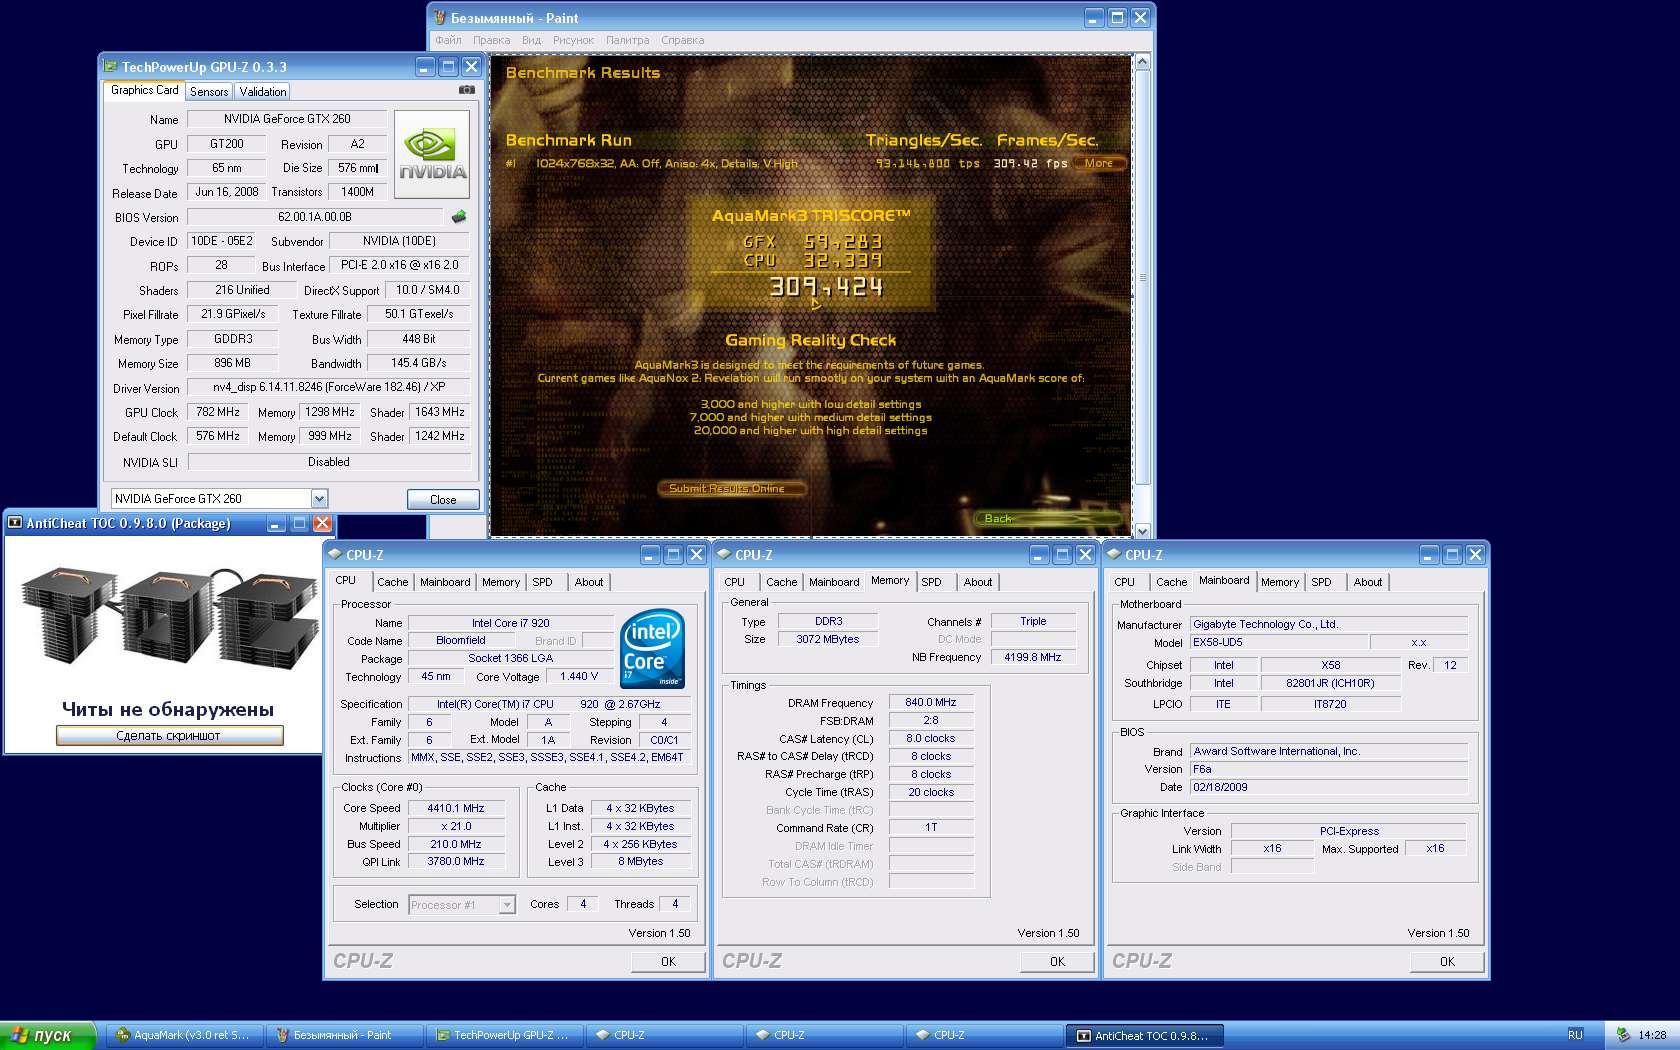This screenshot has height=1050, width=1680.
Task: Maximize the Paint window
Action: coord(1117,18)
